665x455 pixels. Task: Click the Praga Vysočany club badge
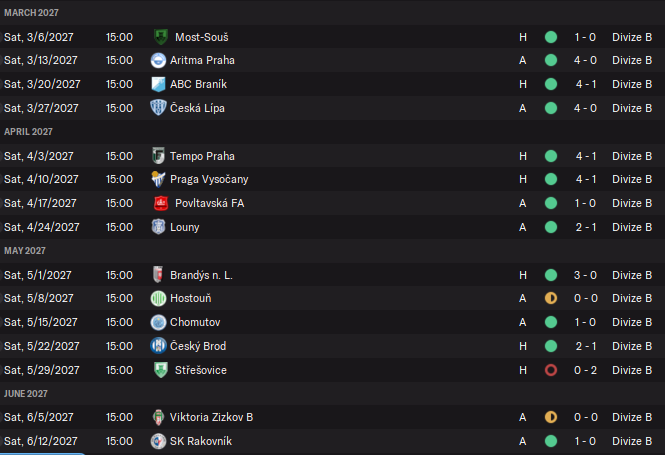tap(158, 179)
